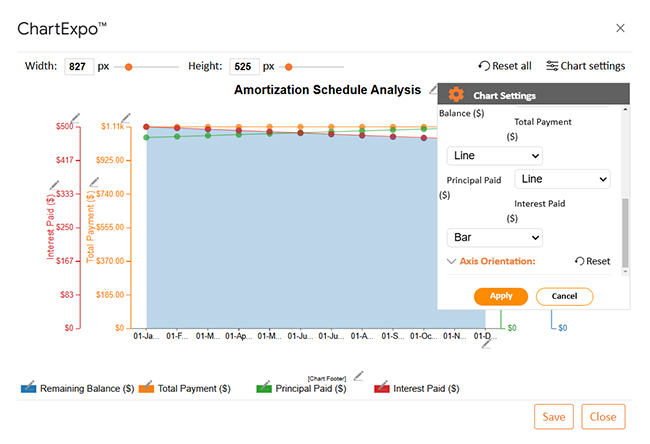650x444 pixels.
Task: Open the Balance chart type dropdown
Action: point(494,156)
